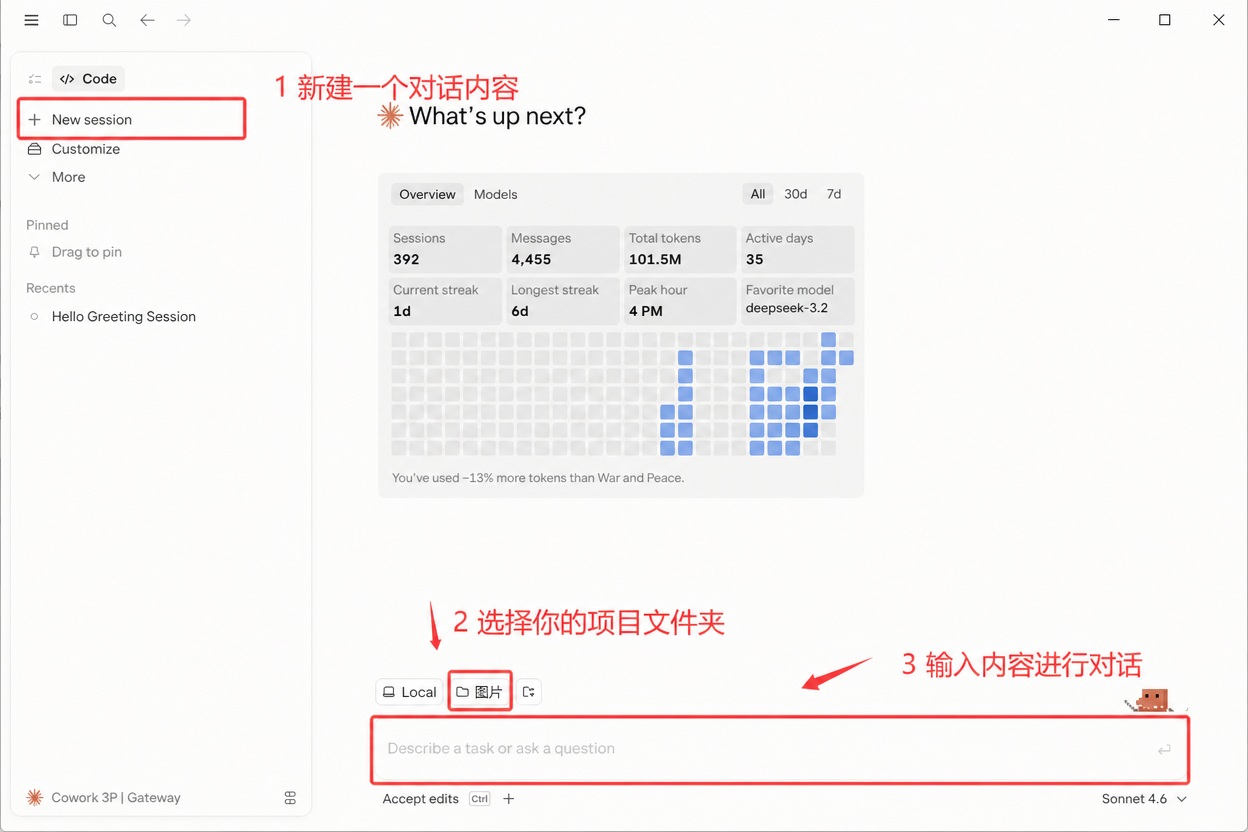
Task: Click the Local environment button
Action: [410, 692]
